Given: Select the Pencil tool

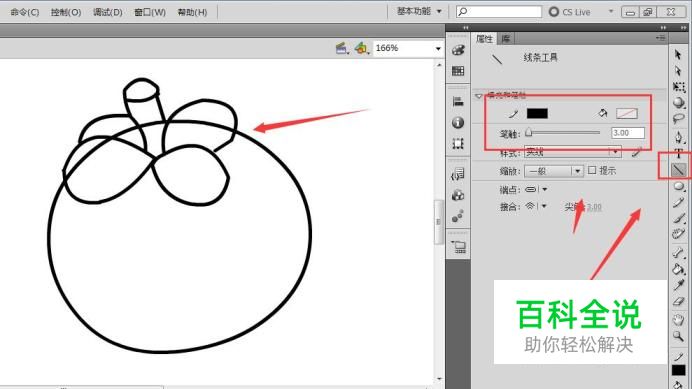Looking at the screenshot, I should pyautogui.click(x=679, y=202).
